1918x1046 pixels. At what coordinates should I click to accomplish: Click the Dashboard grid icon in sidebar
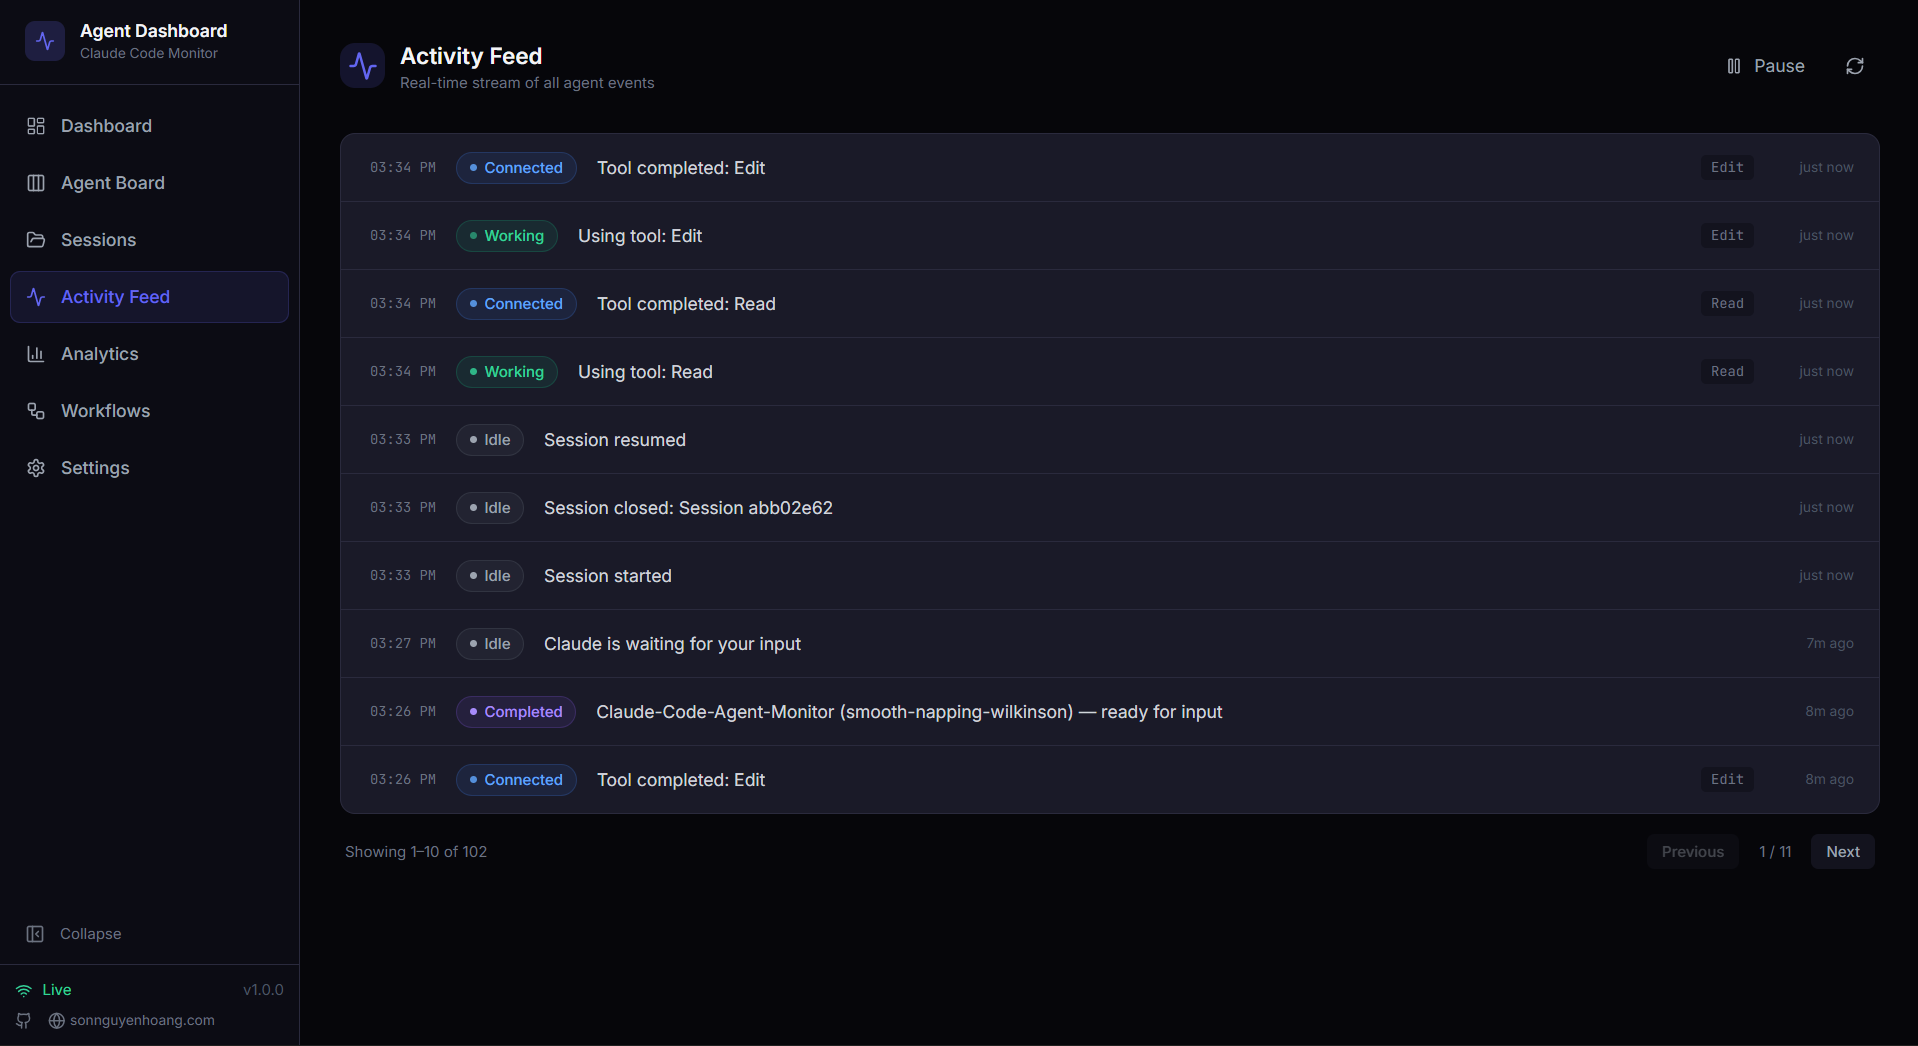36,126
